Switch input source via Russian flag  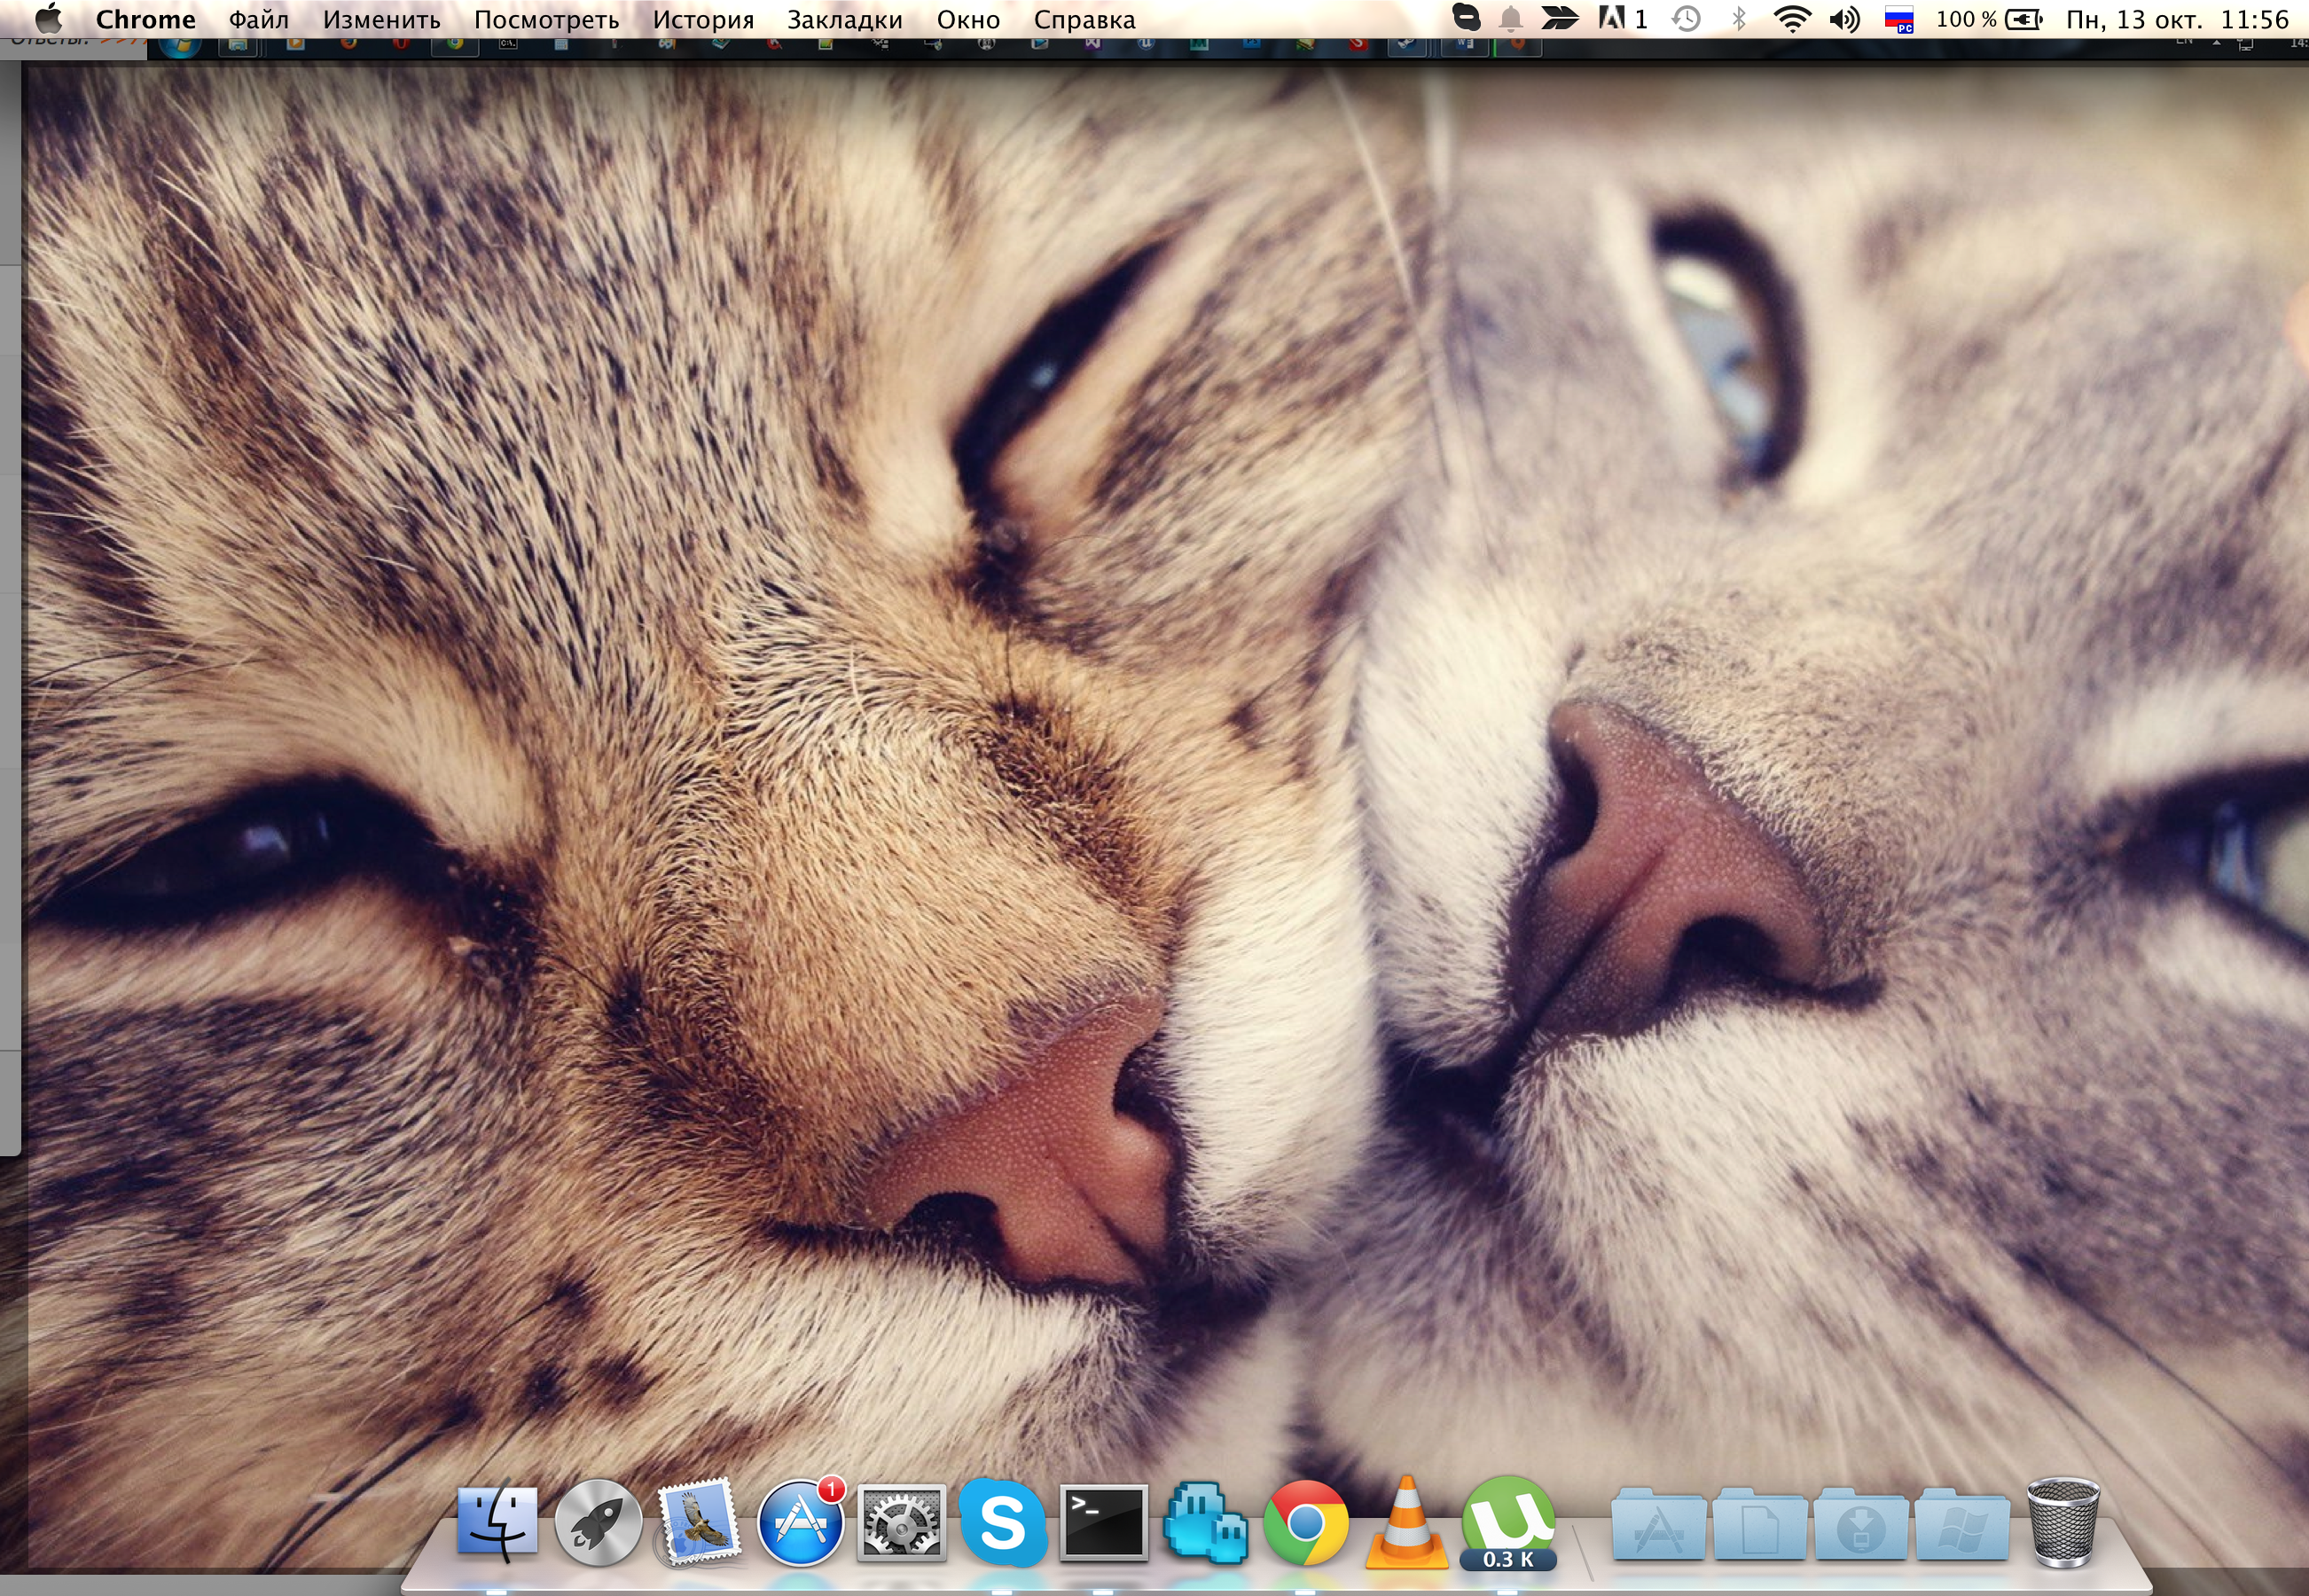pos(1898,19)
